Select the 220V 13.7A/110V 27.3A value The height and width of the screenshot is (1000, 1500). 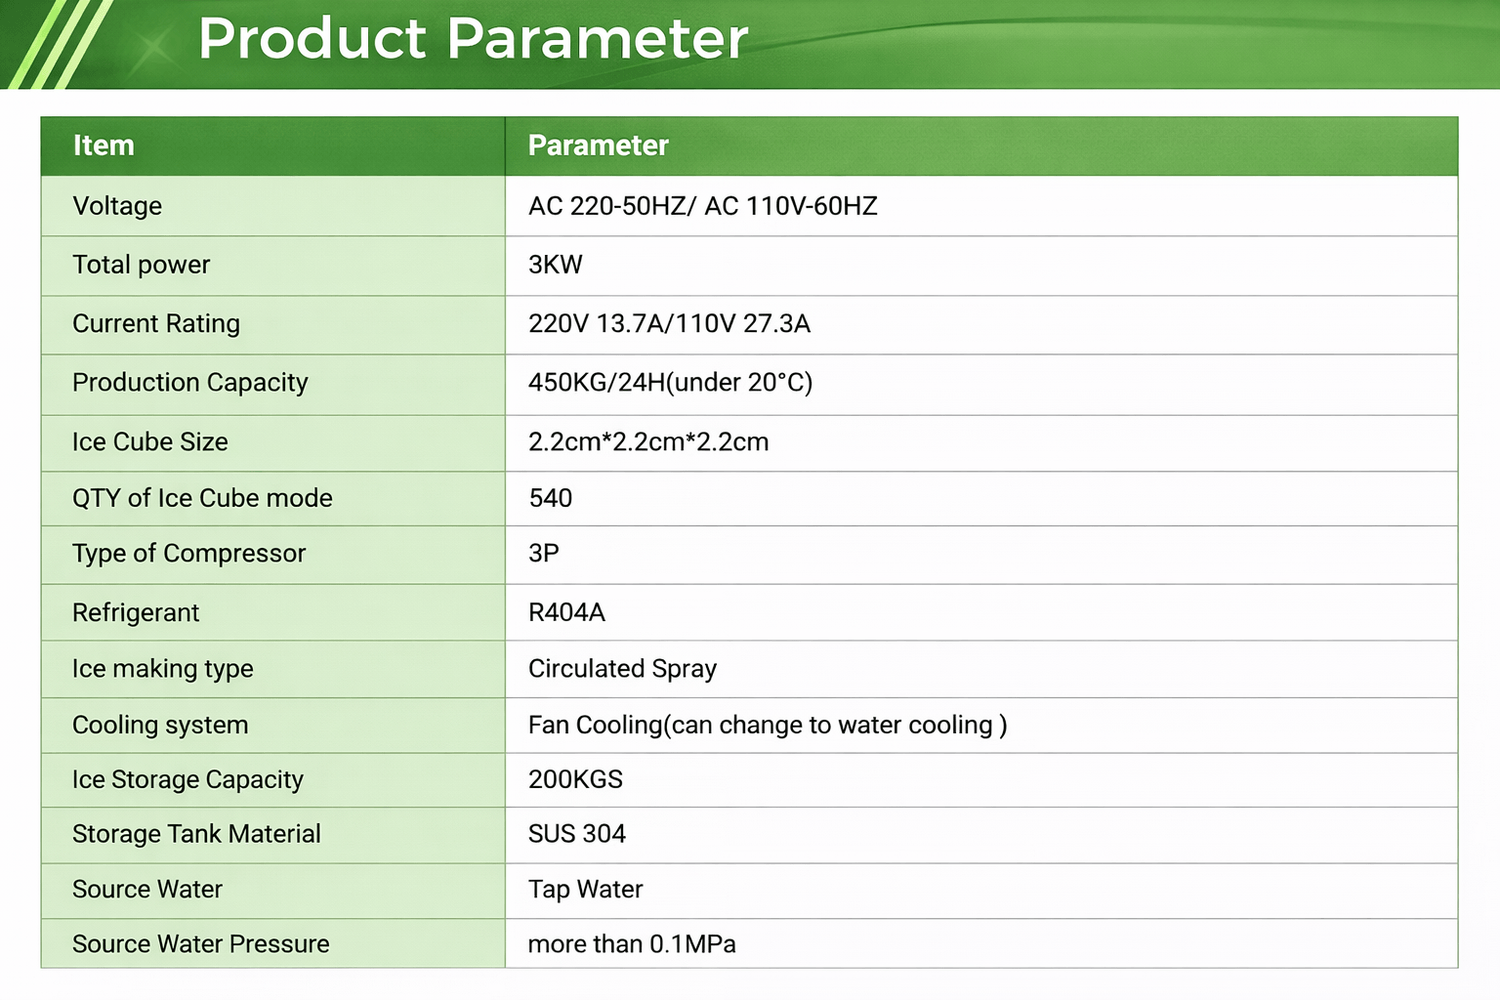[669, 324]
